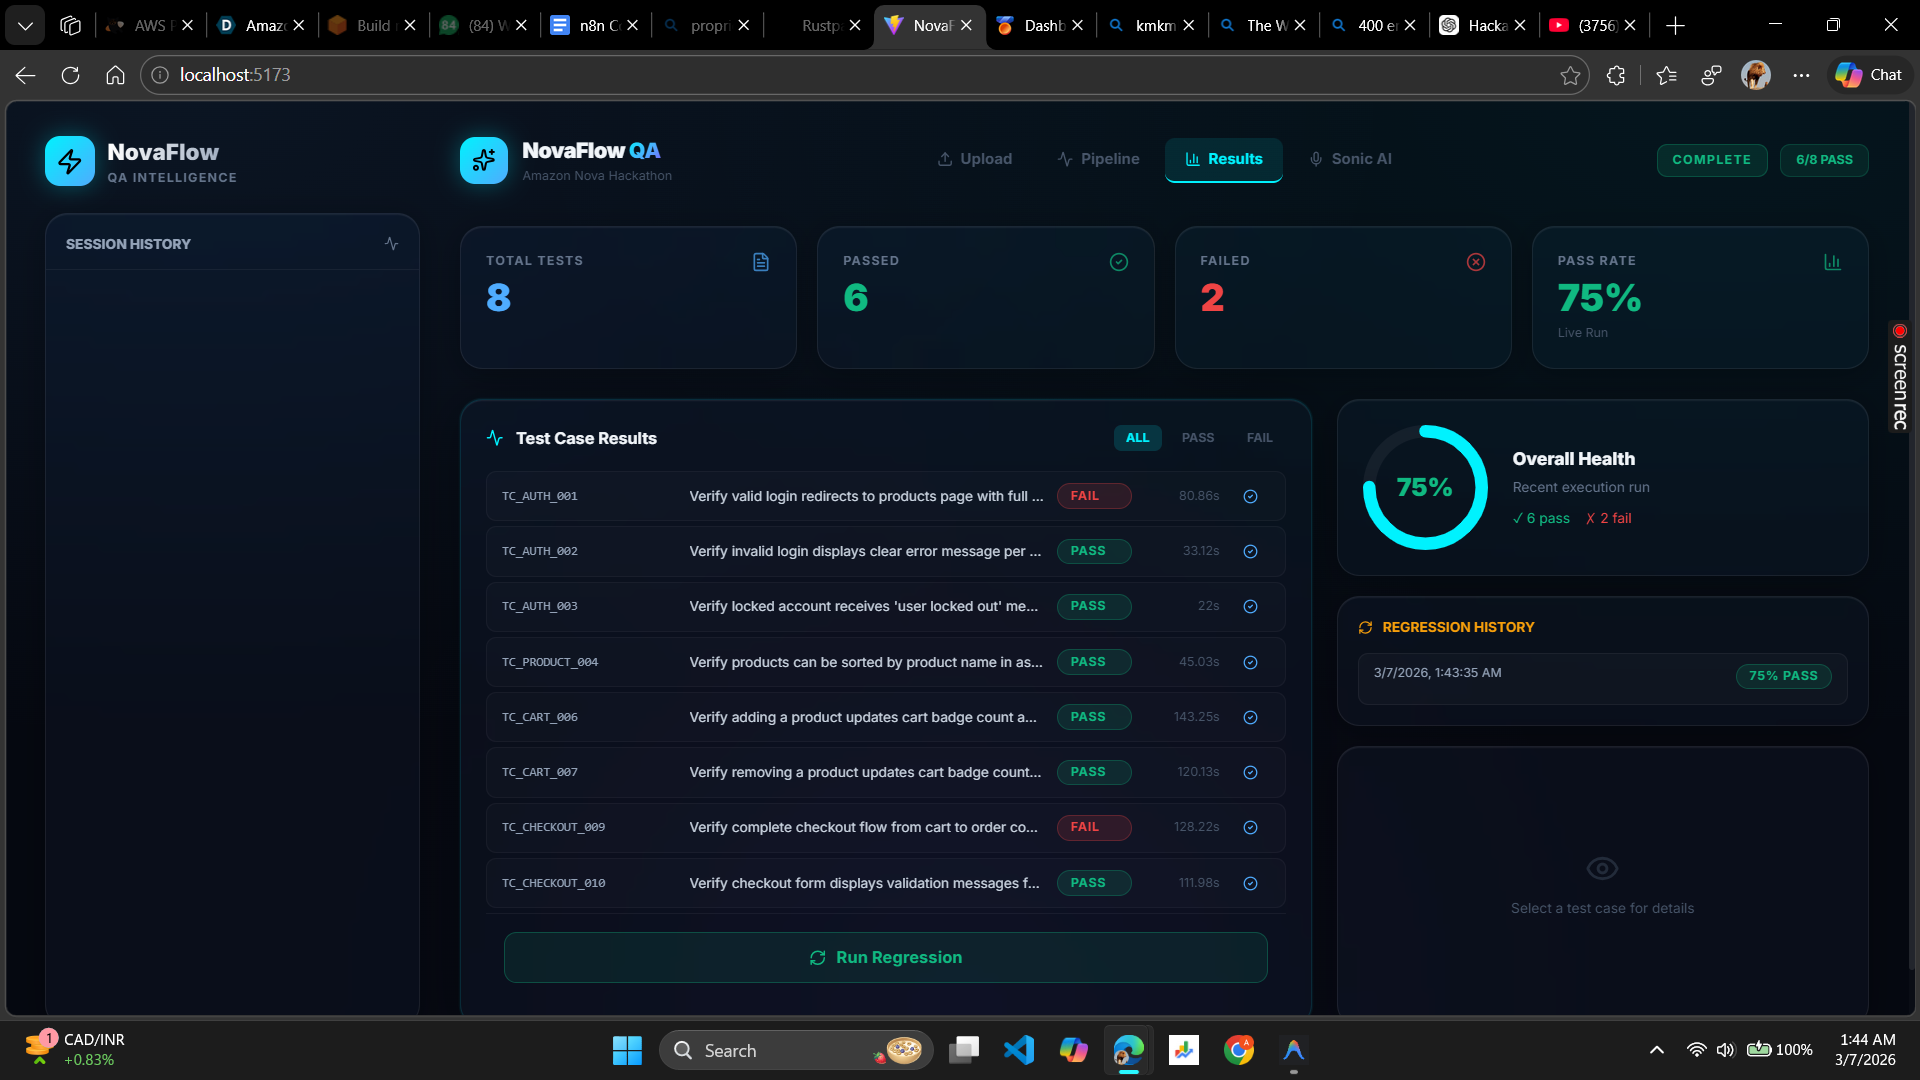1920x1080 pixels.
Task: Click the NovaFlow lightning bolt logo icon
Action: (x=70, y=161)
